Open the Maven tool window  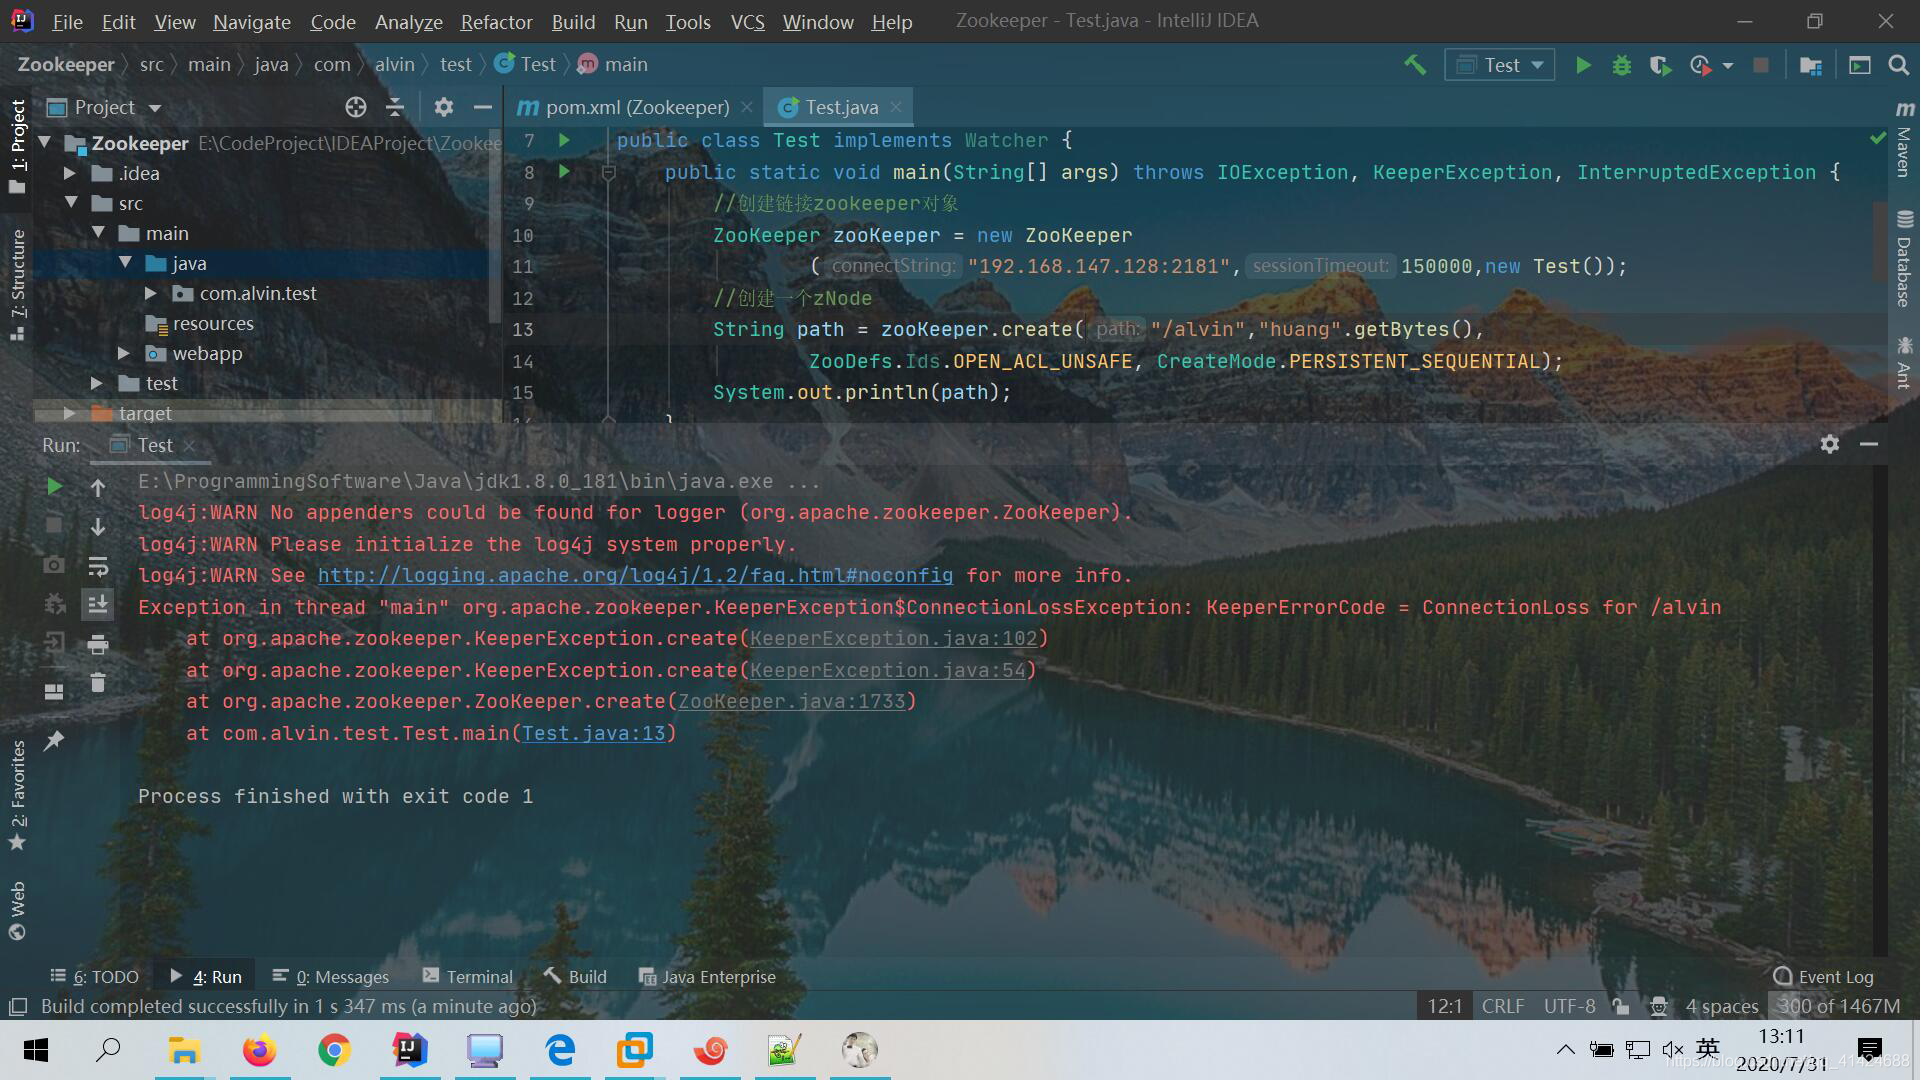(1904, 140)
